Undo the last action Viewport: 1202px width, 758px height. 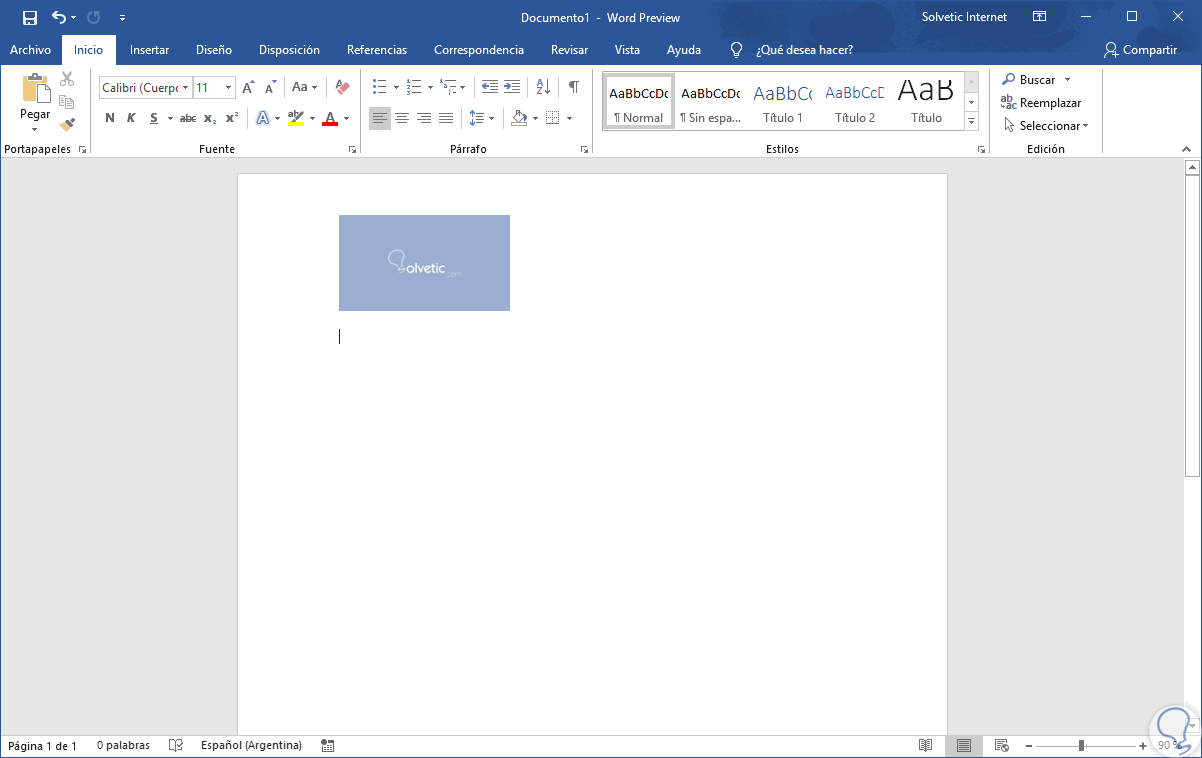pyautogui.click(x=59, y=17)
